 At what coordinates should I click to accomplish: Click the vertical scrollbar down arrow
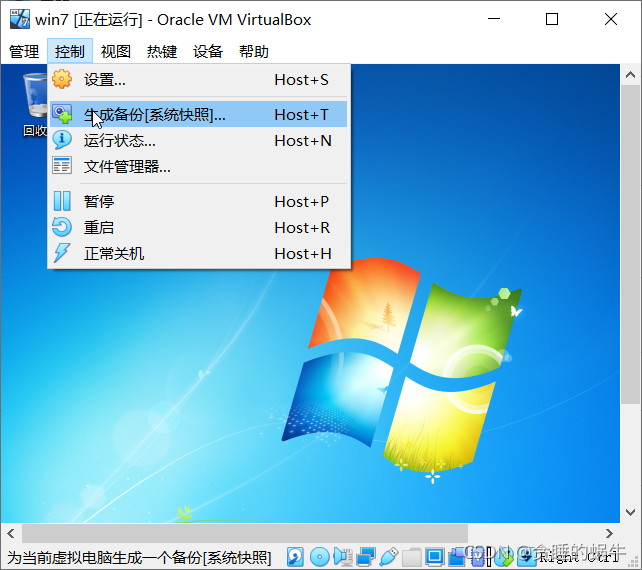click(631, 512)
